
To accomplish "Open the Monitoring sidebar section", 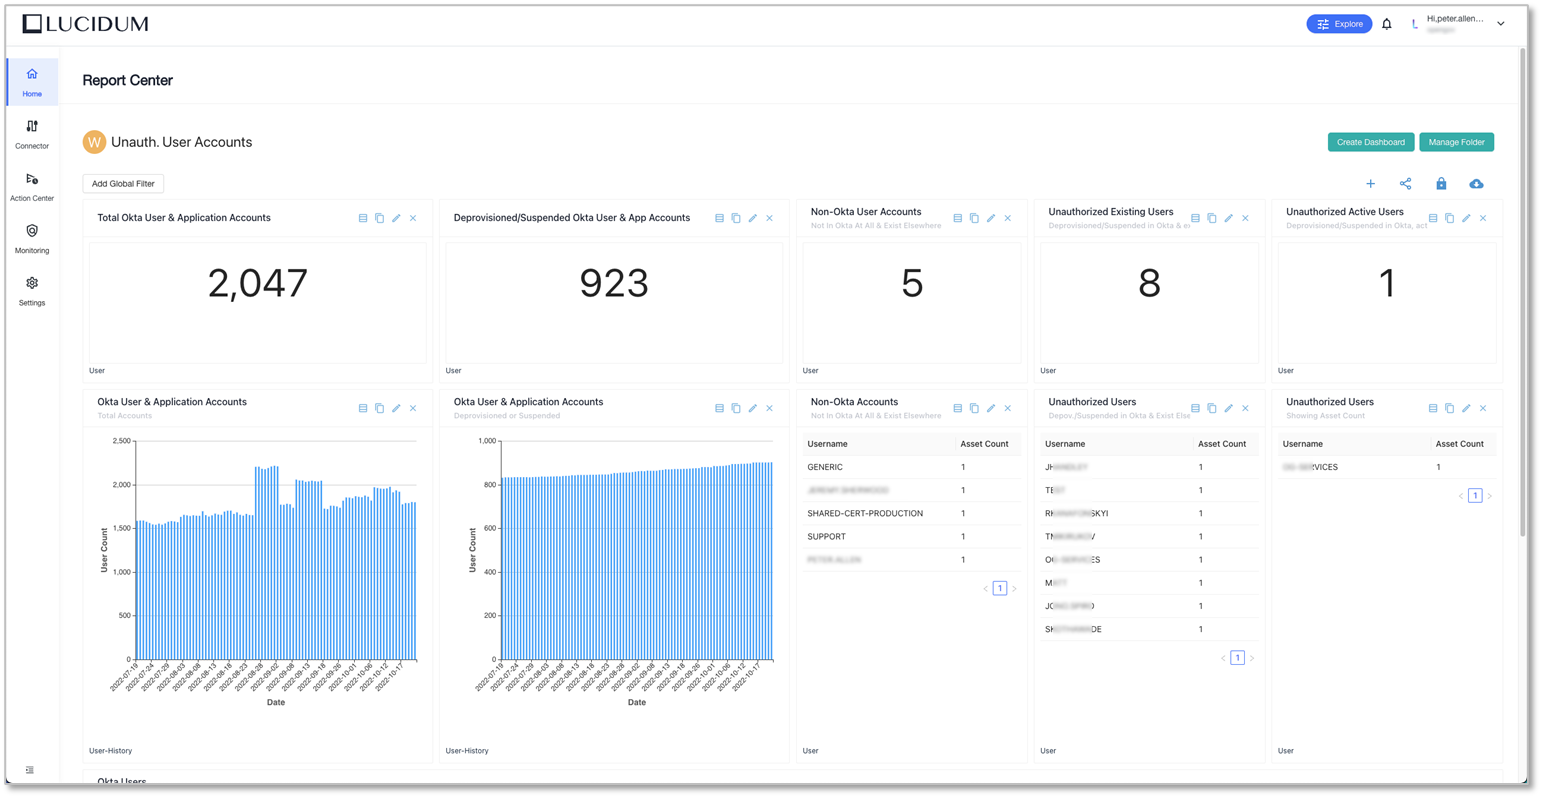I will (x=32, y=239).
